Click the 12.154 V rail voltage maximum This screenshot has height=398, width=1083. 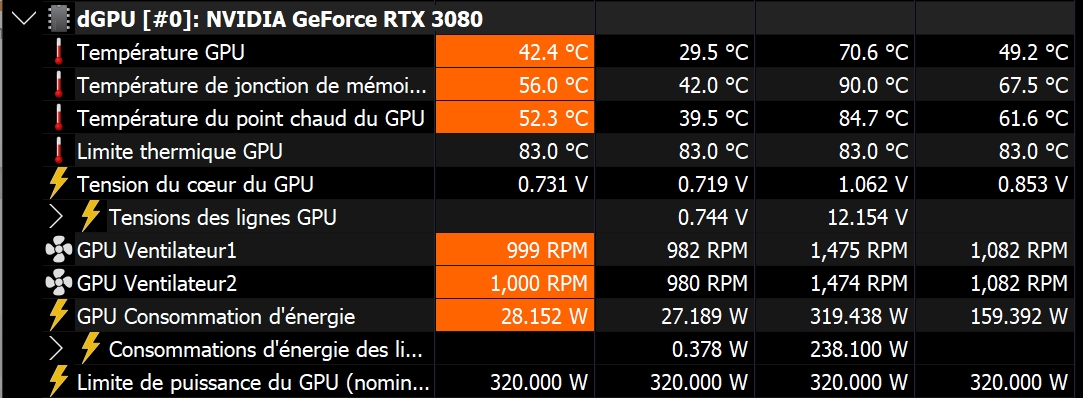click(x=868, y=218)
